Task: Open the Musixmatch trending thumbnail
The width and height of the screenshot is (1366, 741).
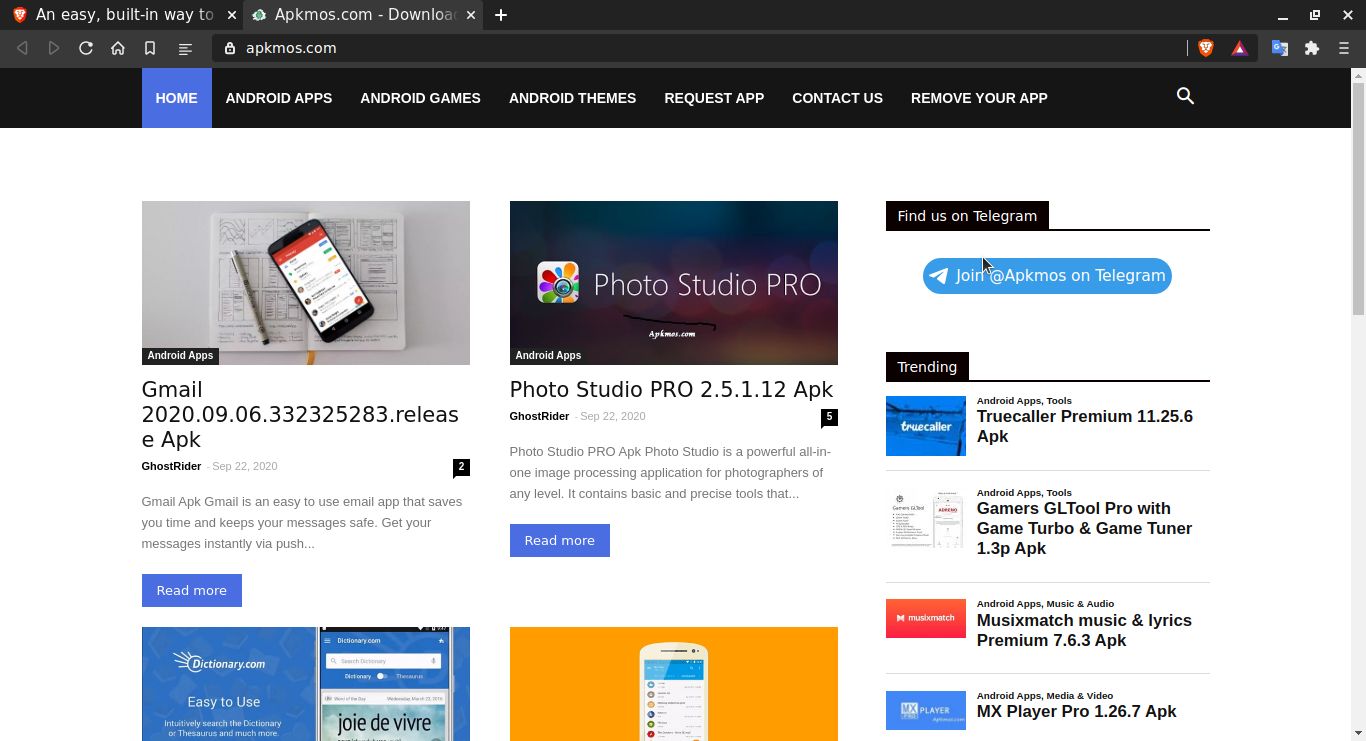Action: pos(926,618)
